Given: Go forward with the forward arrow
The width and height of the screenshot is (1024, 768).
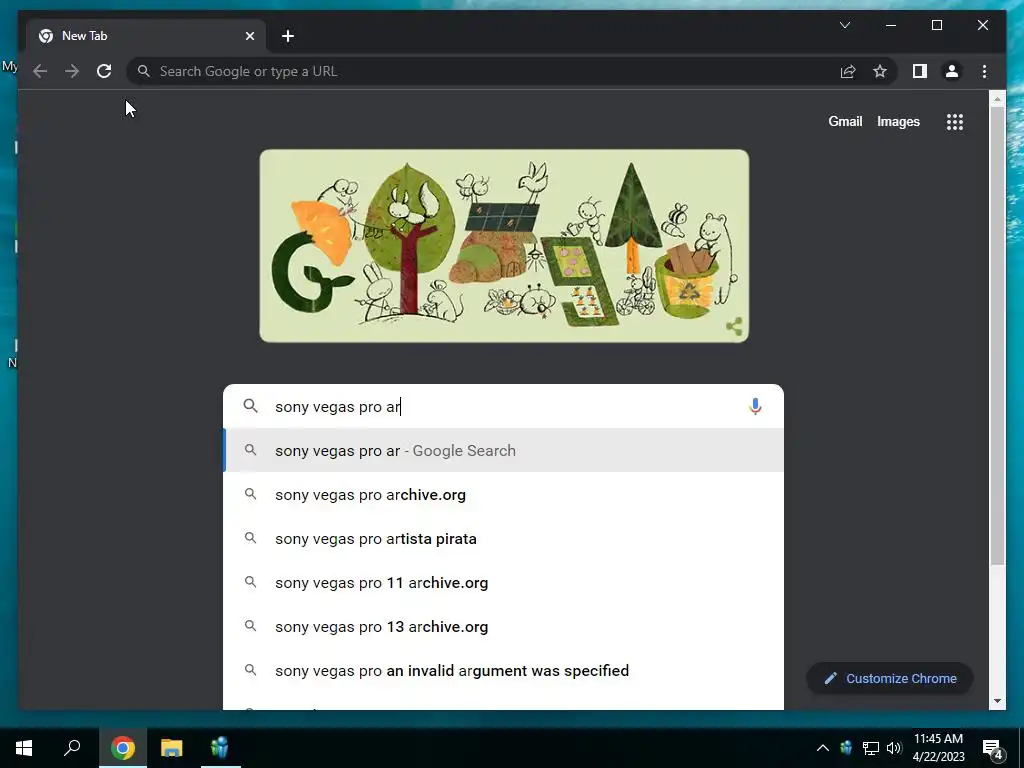Looking at the screenshot, I should [72, 71].
